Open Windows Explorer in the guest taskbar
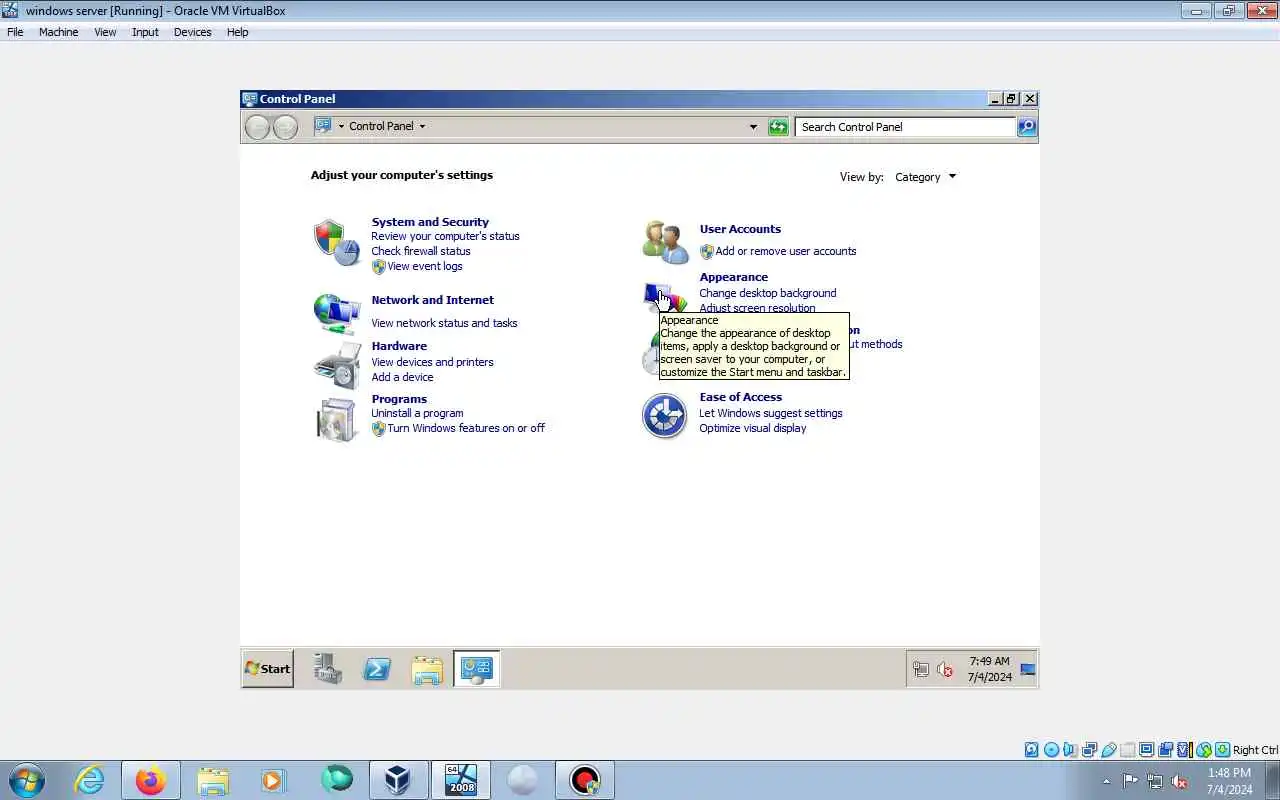The width and height of the screenshot is (1280, 800). pyautogui.click(x=427, y=669)
